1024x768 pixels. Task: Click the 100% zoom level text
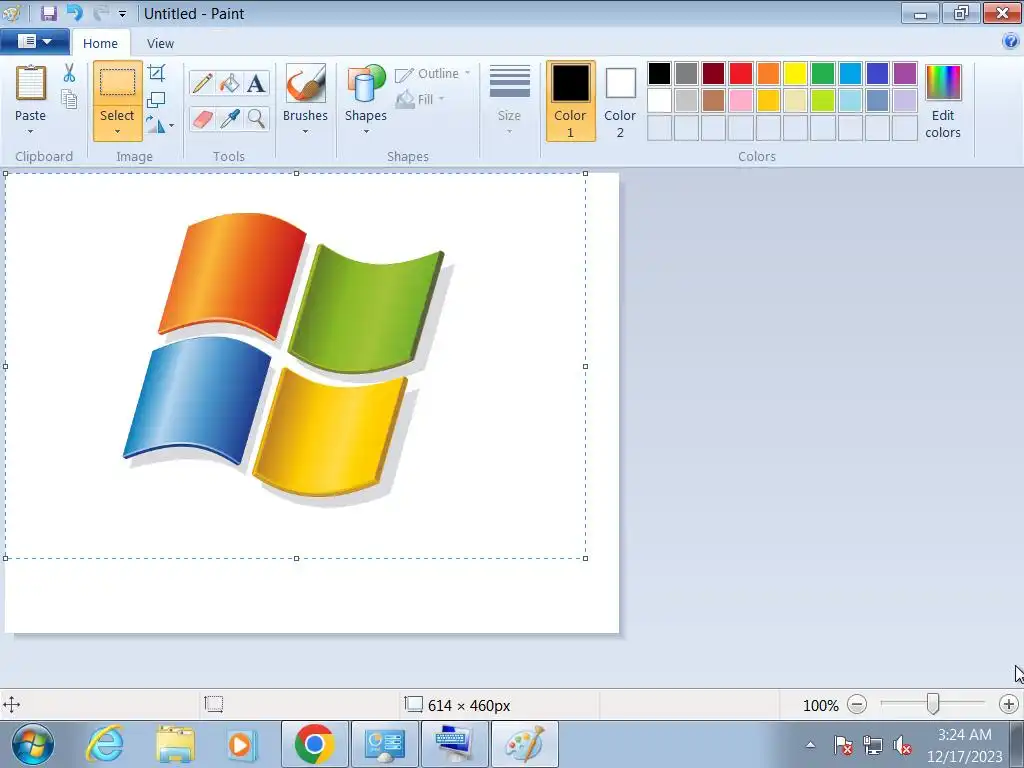[821, 705]
